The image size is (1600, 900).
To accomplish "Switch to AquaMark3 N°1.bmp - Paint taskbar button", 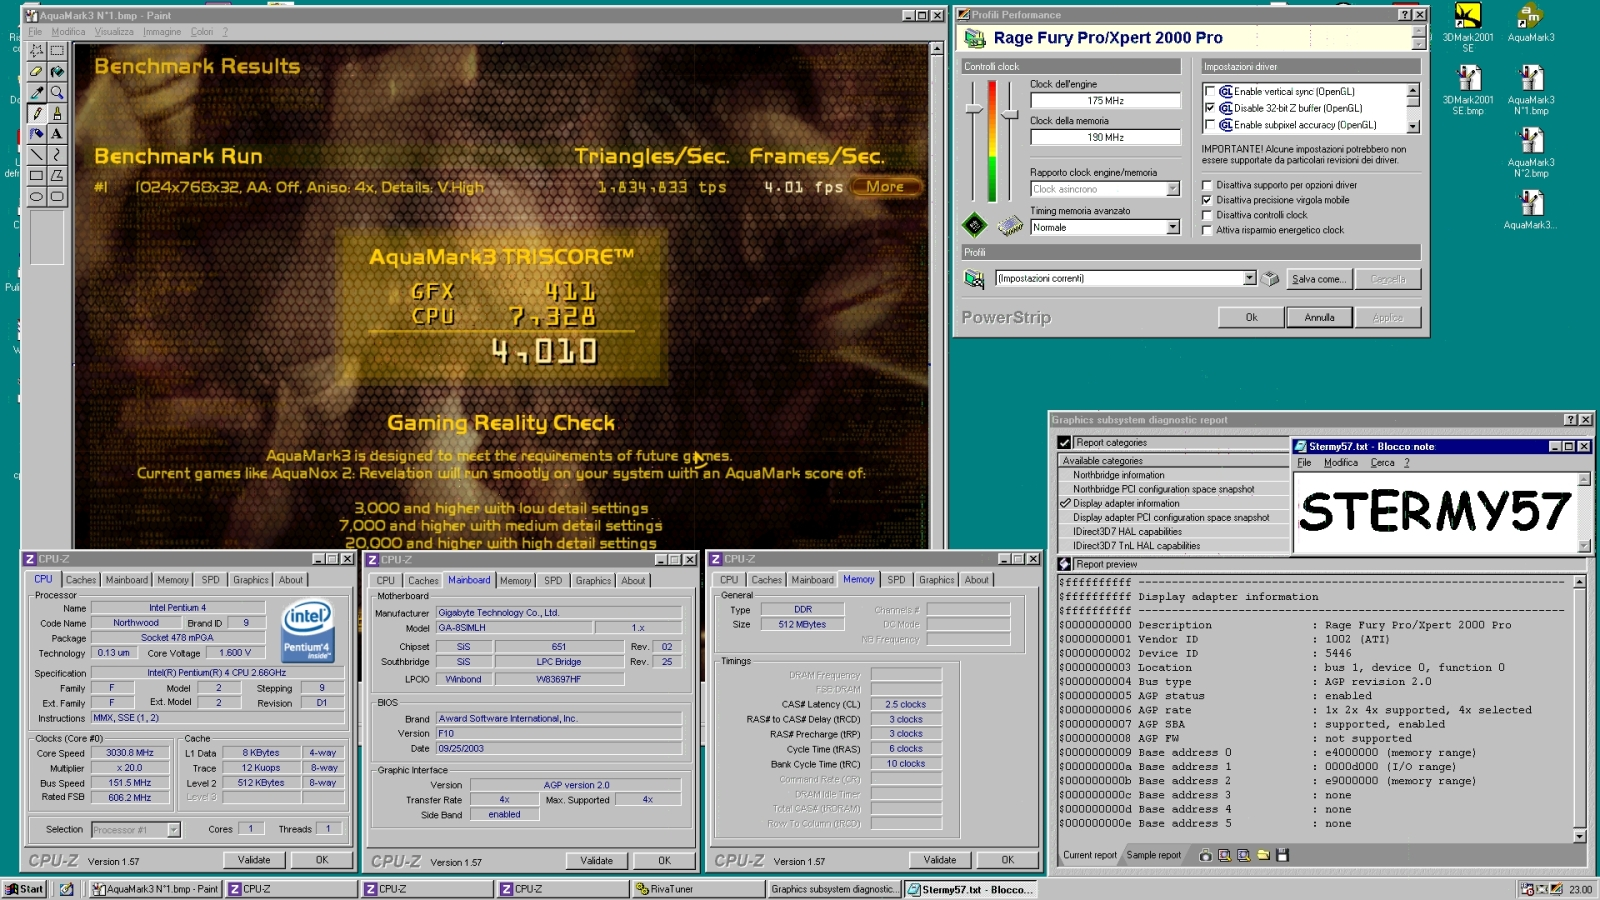I will click(x=155, y=889).
